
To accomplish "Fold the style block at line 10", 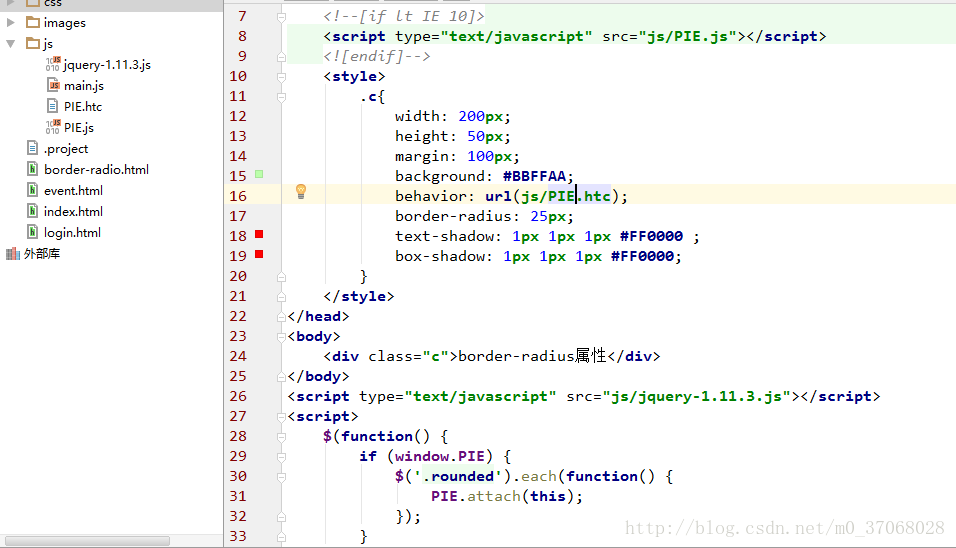I will pyautogui.click(x=281, y=77).
